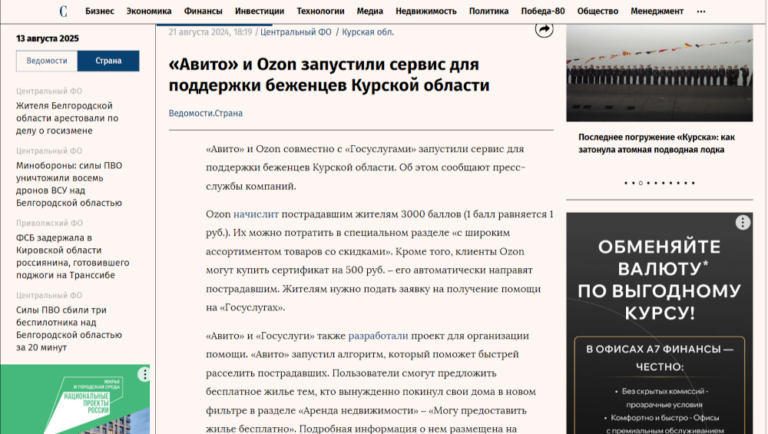Click the article timestamp '21 августа 2024, 18:19'
This screenshot has width=768, height=434.
click(210, 32)
